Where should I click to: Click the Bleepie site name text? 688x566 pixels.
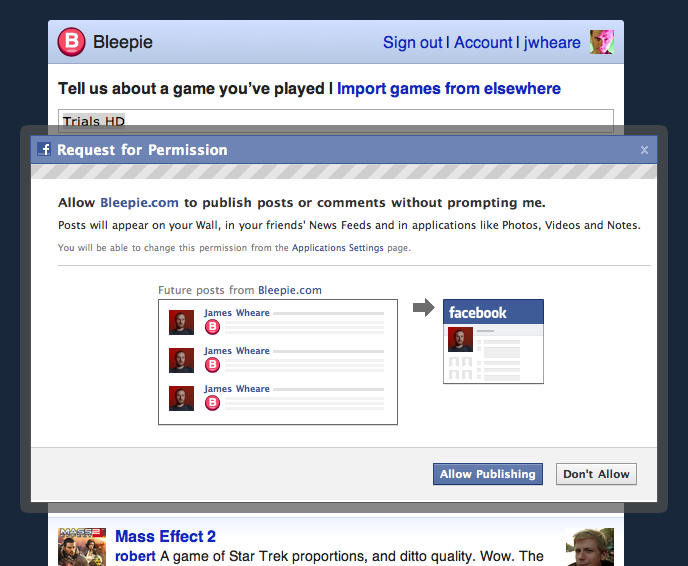click(x=123, y=42)
